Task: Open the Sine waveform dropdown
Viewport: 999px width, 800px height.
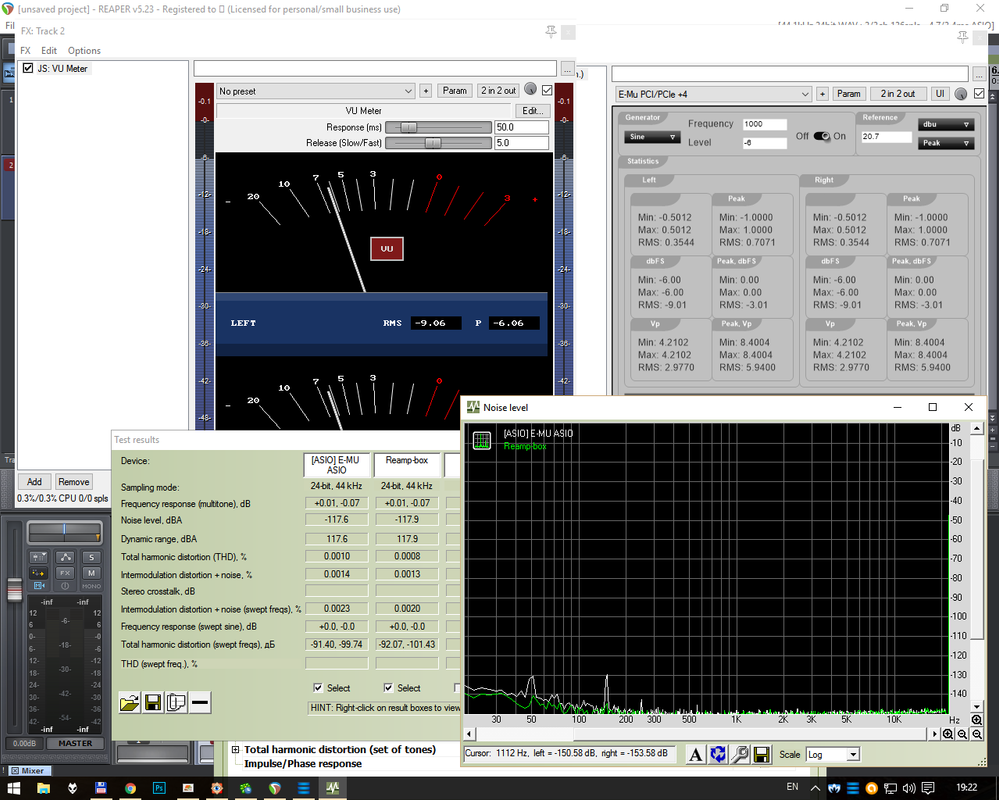Action: pyautogui.click(x=652, y=137)
